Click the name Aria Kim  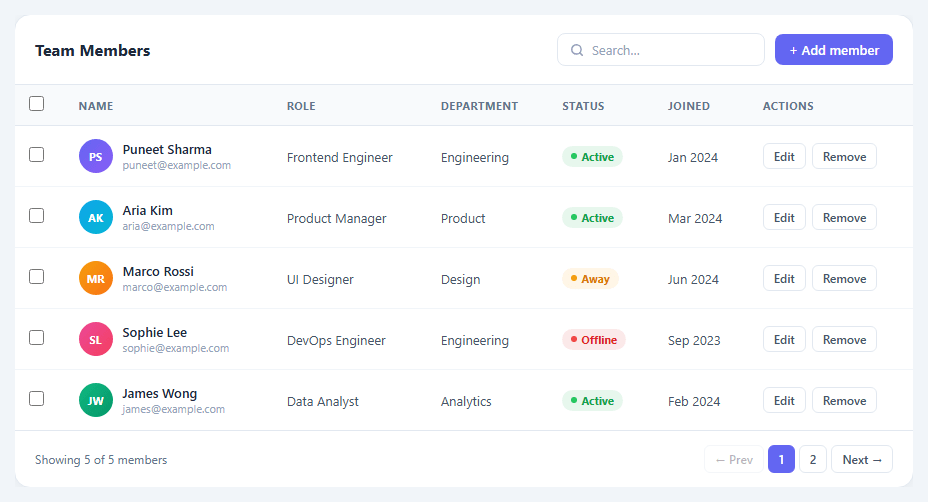pyautogui.click(x=147, y=211)
